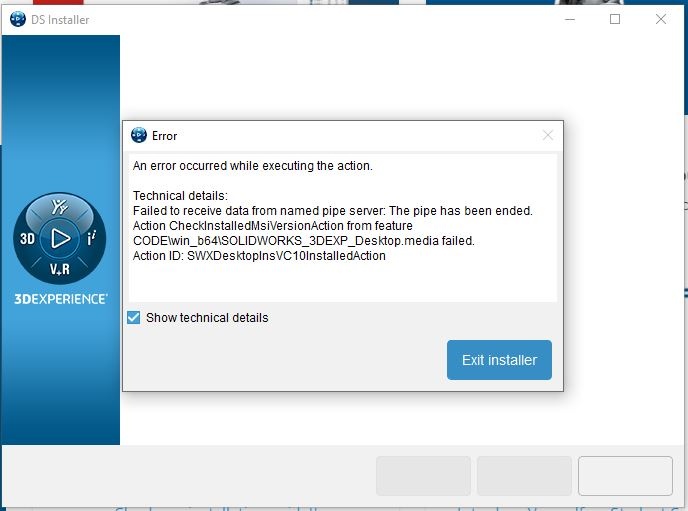Click the 3DEXPERIENCE logo text
Viewport: 688px width, 511px height.
coord(61,299)
